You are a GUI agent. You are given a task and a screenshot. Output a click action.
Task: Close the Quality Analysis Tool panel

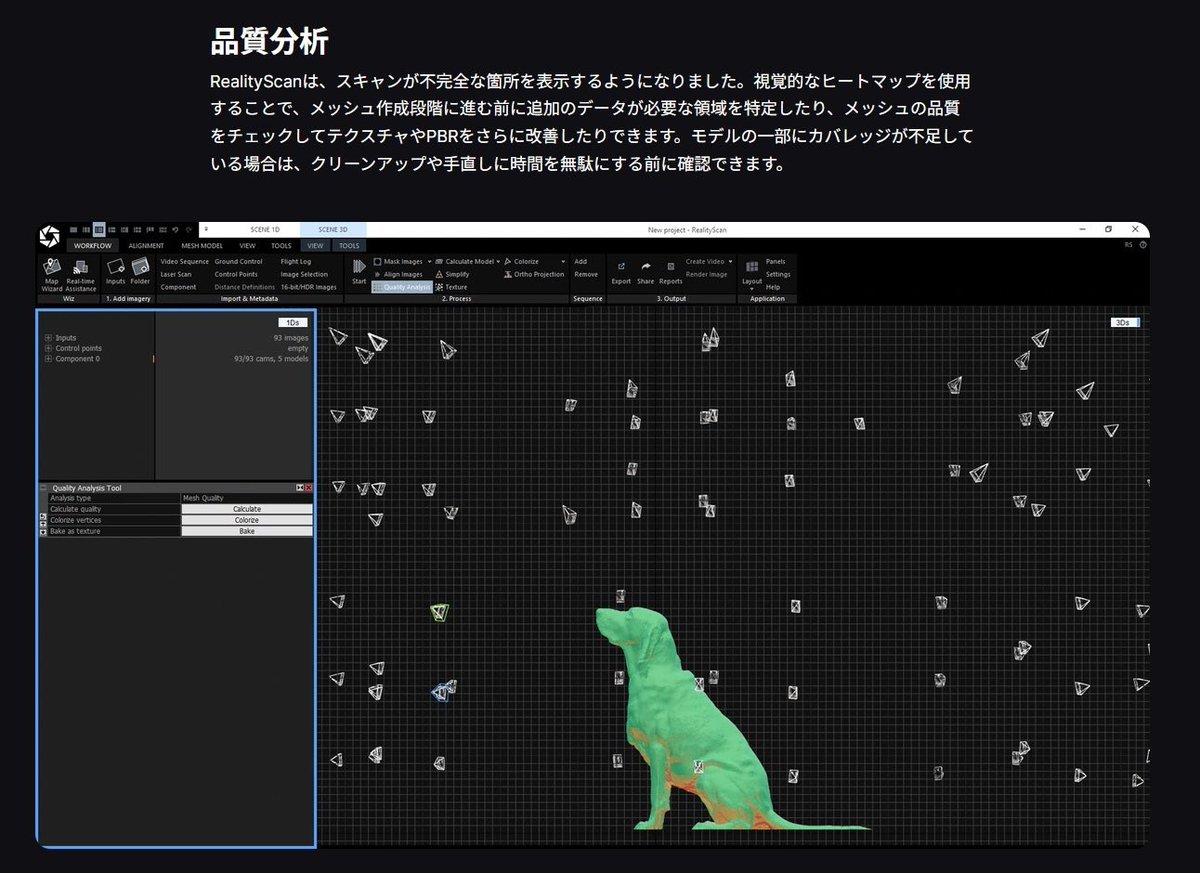click(x=309, y=488)
